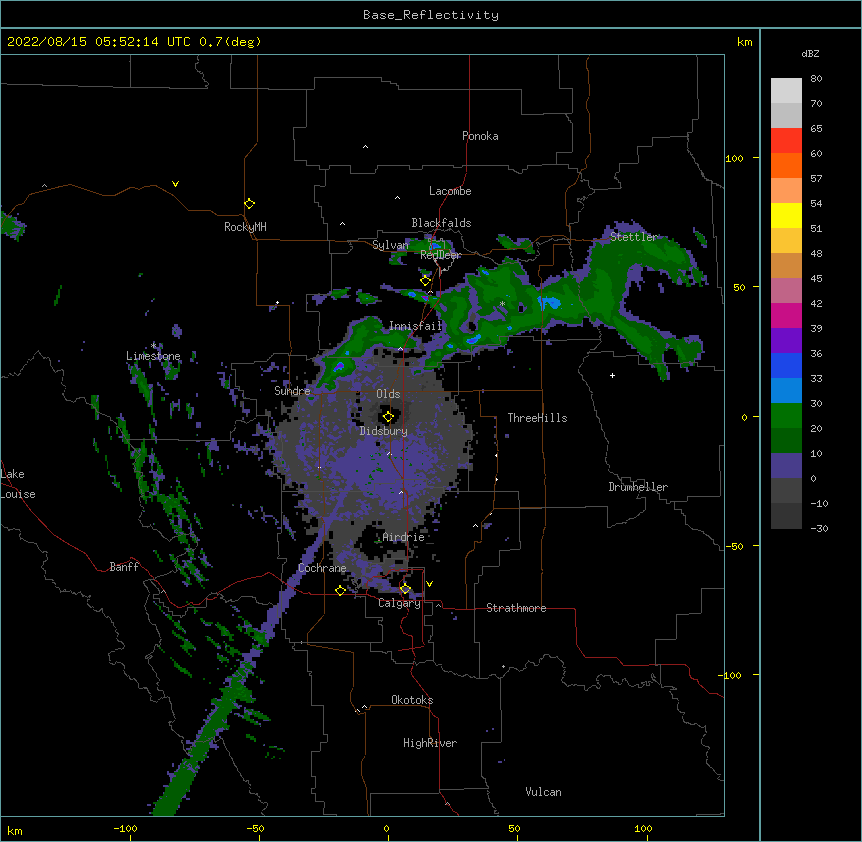Image resolution: width=862 pixels, height=842 pixels.
Task: Click the km label in the bottom left
Action: click(x=15, y=831)
